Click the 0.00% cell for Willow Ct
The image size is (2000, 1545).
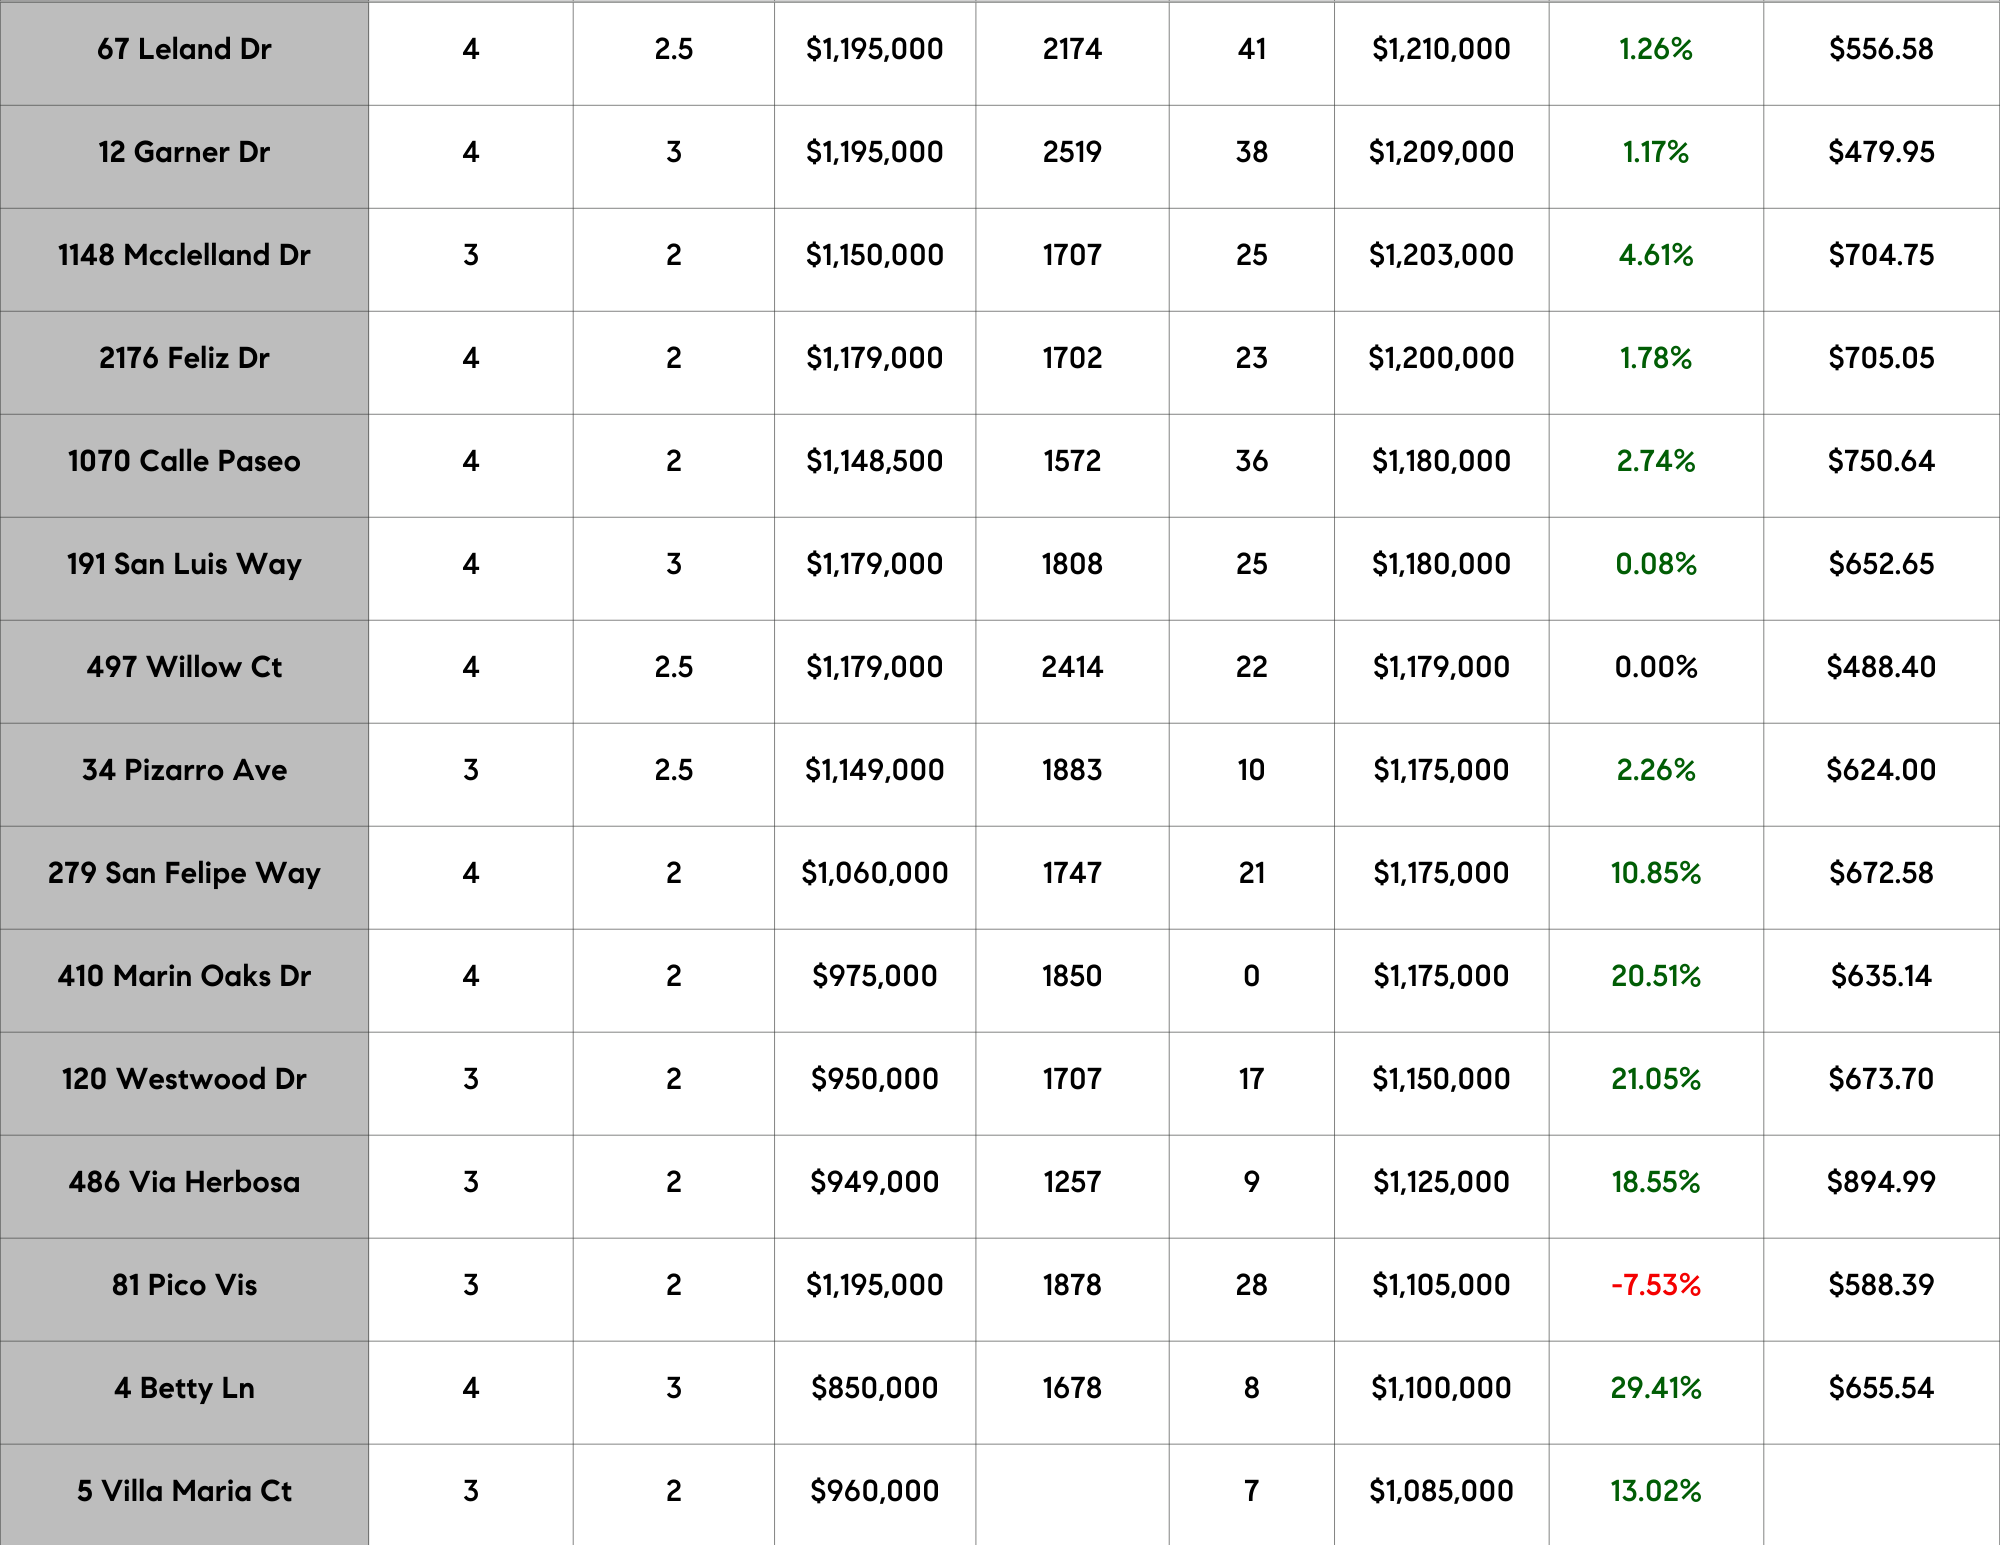1655,667
